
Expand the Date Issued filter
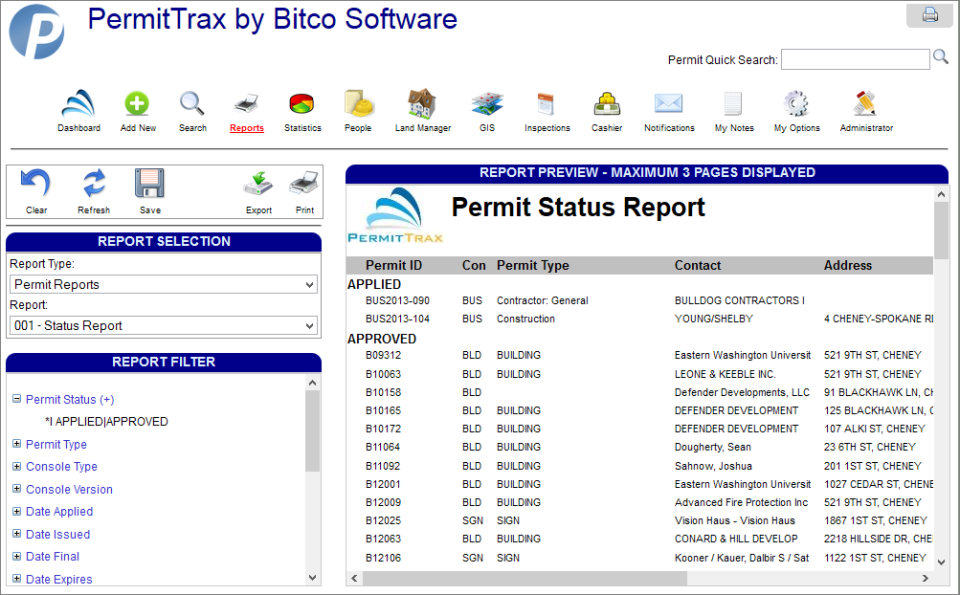click(x=17, y=534)
